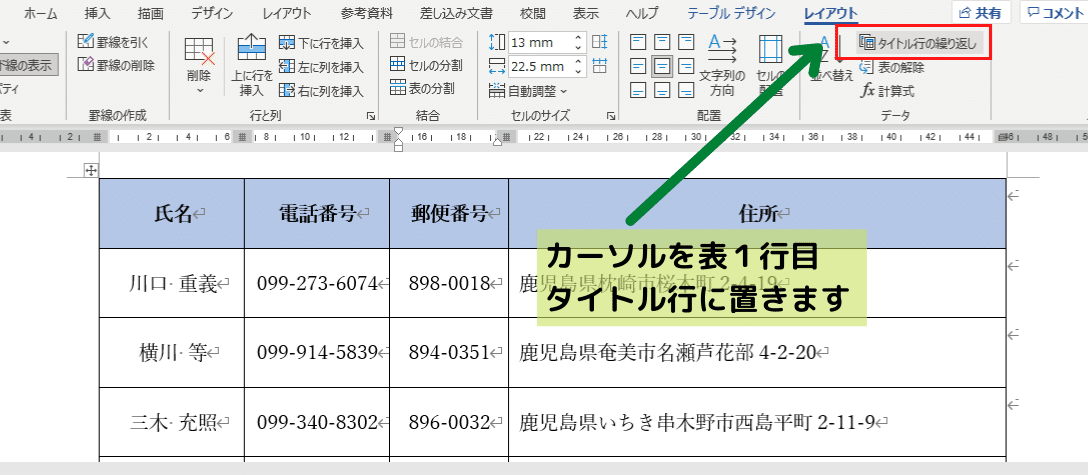Click the table move handle icon
1088x475 pixels.
(x=90, y=170)
